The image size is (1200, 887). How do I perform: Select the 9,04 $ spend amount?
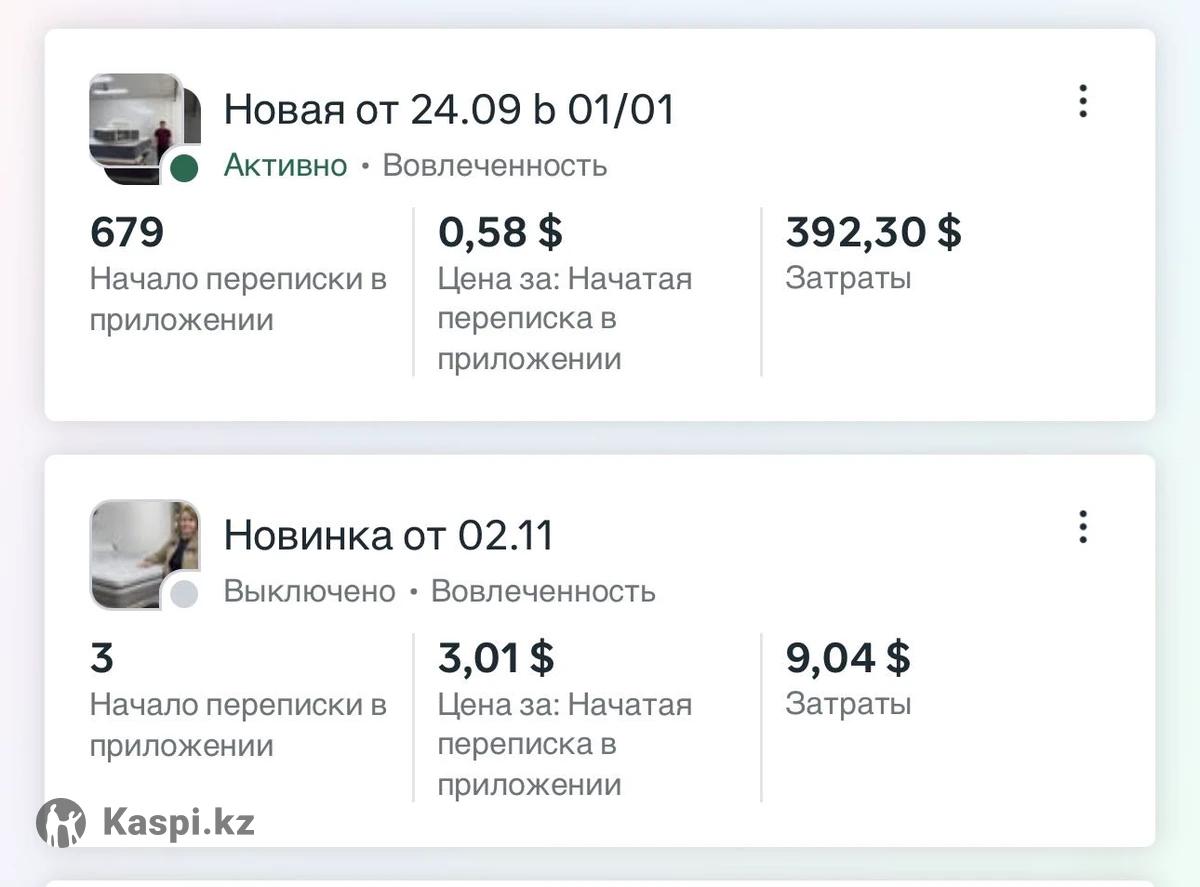848,658
